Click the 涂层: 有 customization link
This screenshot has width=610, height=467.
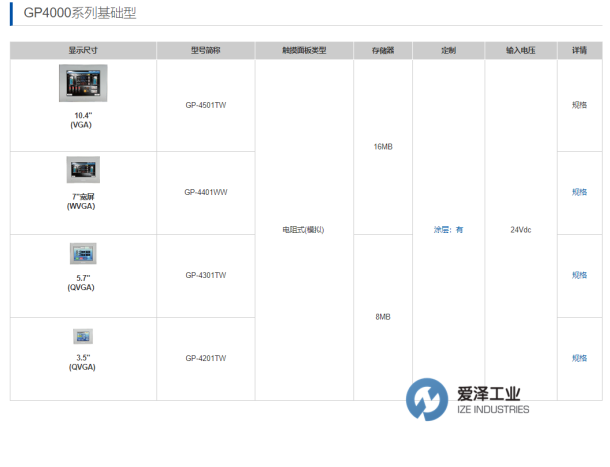tap(448, 230)
